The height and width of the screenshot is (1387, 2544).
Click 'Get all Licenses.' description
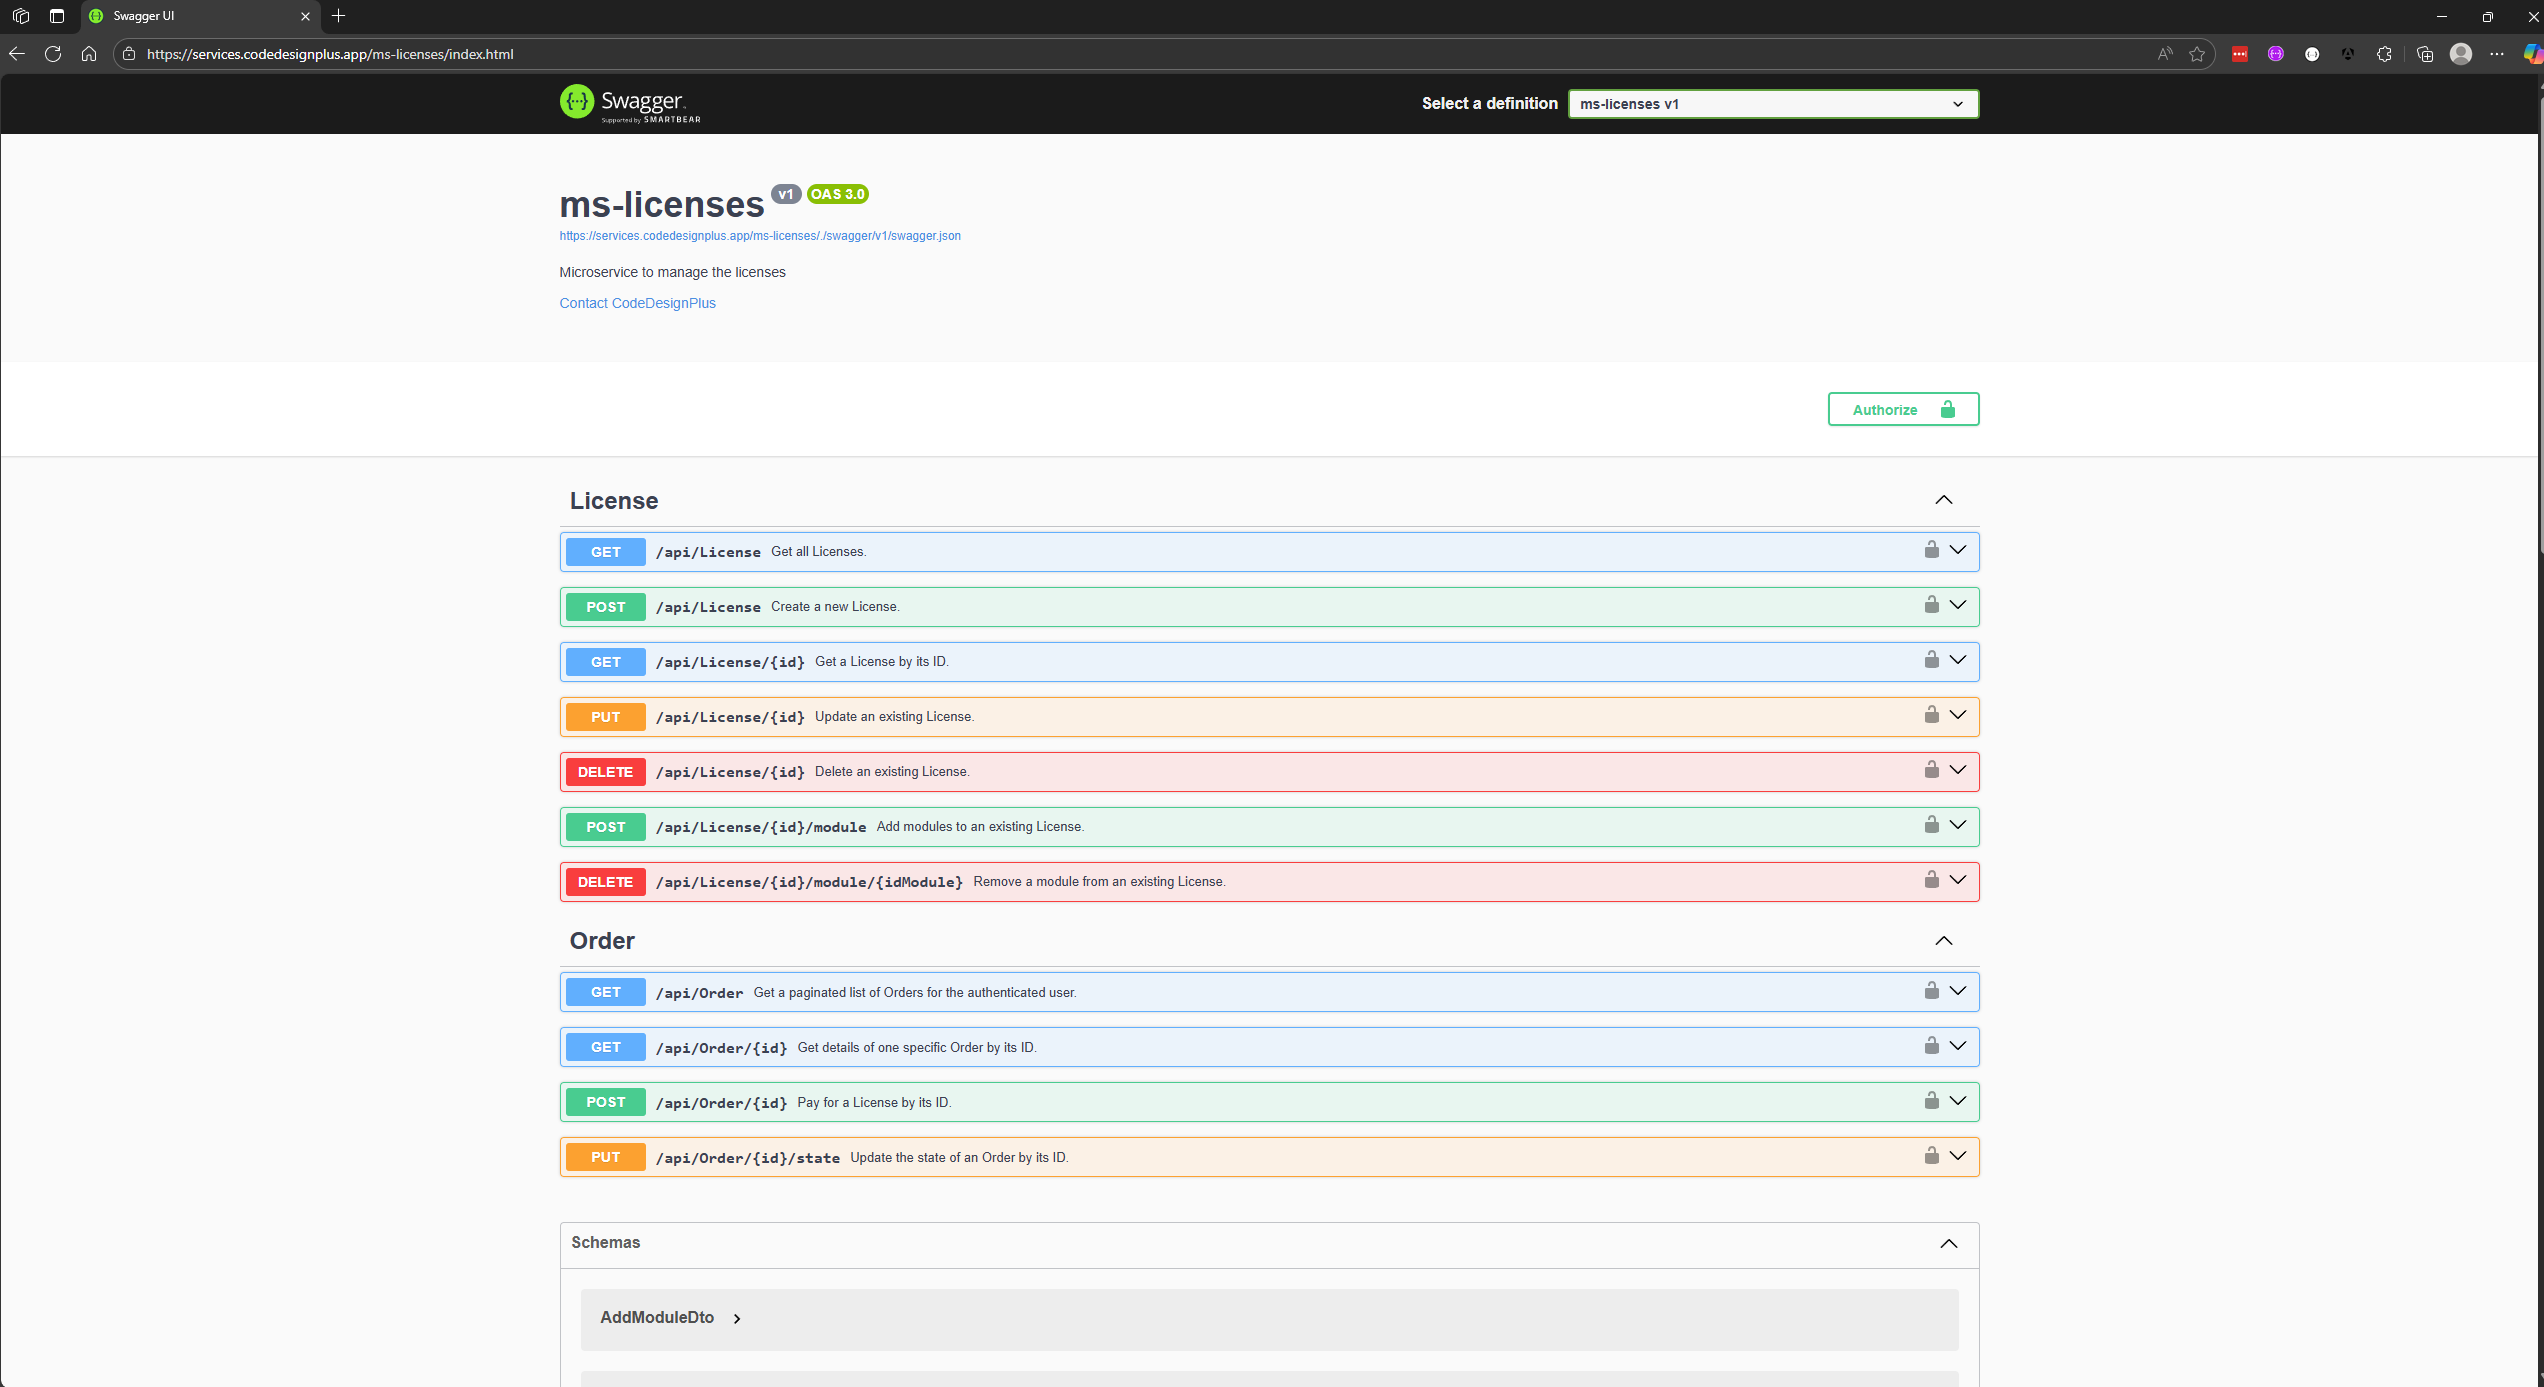818,552
